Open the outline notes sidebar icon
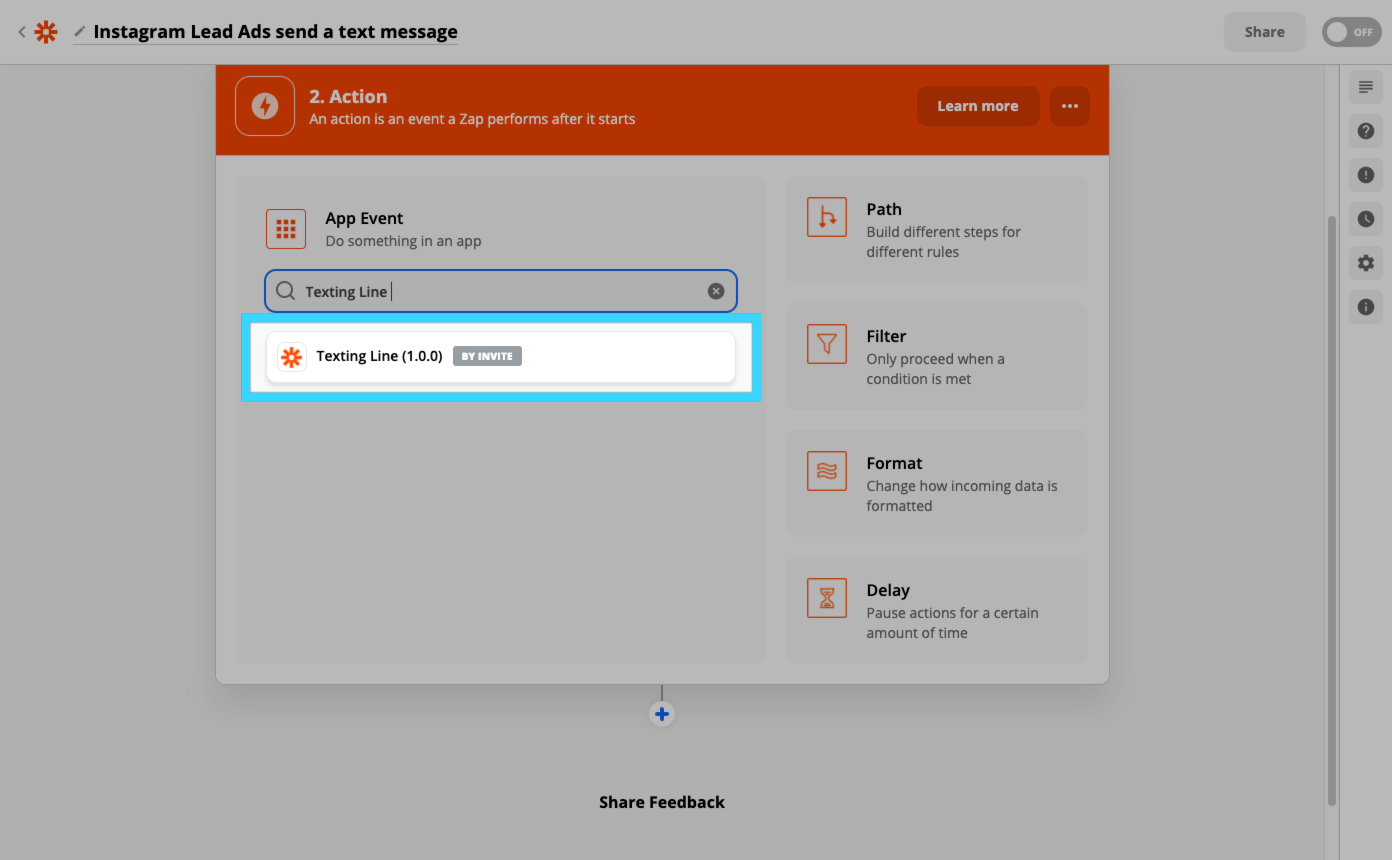Screen dimensions: 1392x860 (x=1365, y=88)
